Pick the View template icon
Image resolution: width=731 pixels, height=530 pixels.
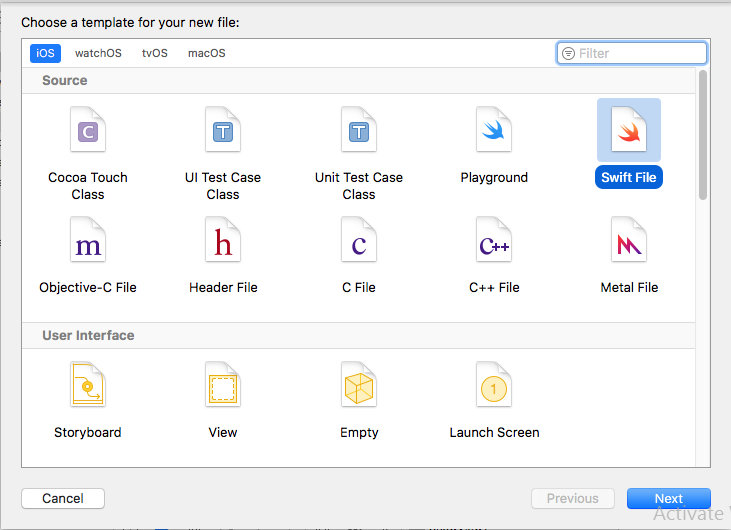pos(223,385)
